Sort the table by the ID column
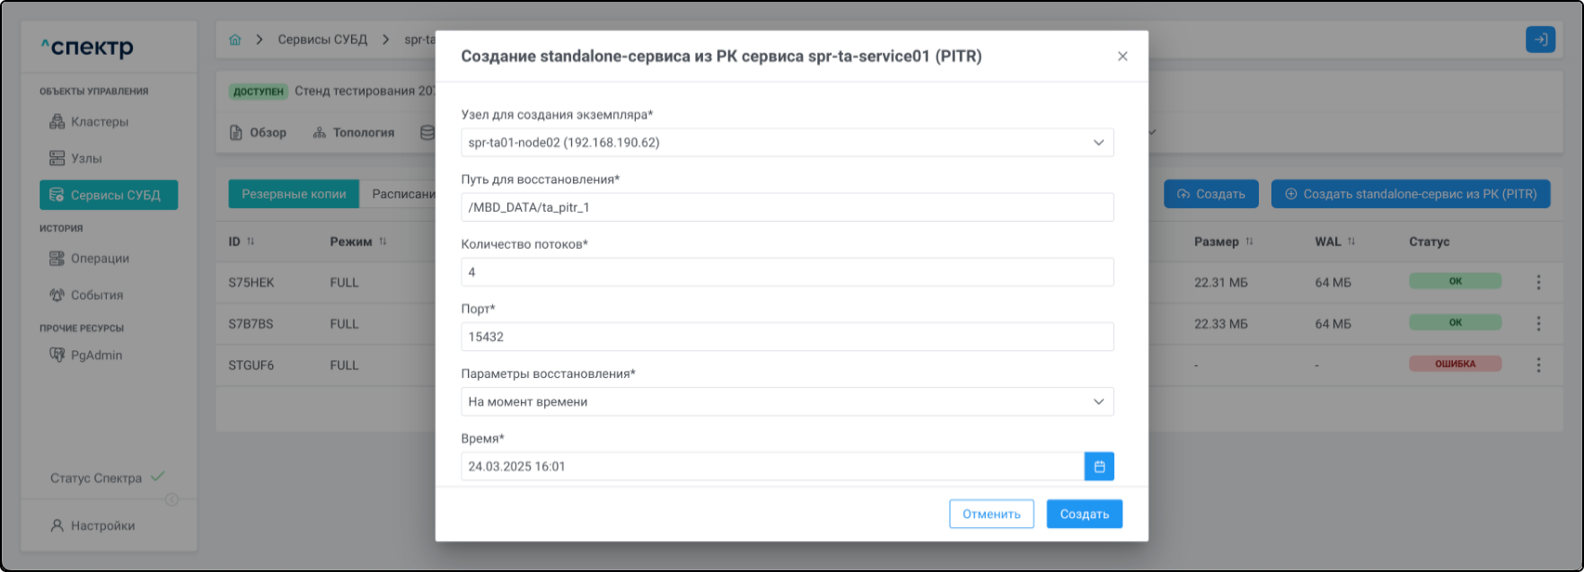The image size is (1584, 572). 251,242
